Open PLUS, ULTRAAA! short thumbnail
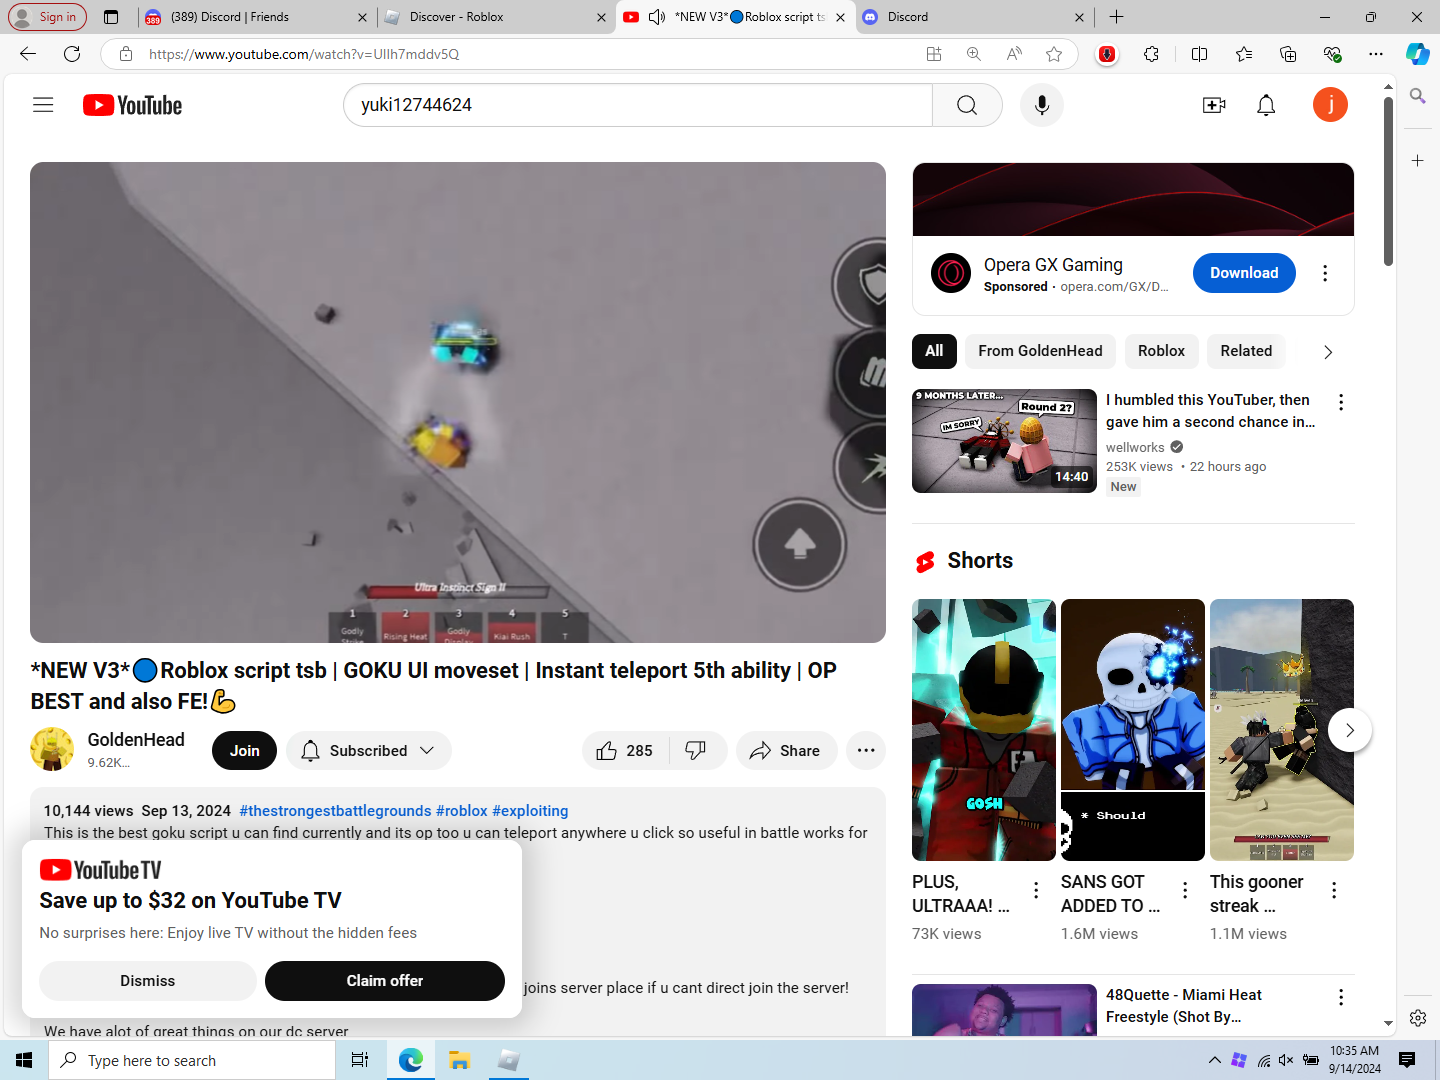The image size is (1440, 1080). tap(984, 730)
